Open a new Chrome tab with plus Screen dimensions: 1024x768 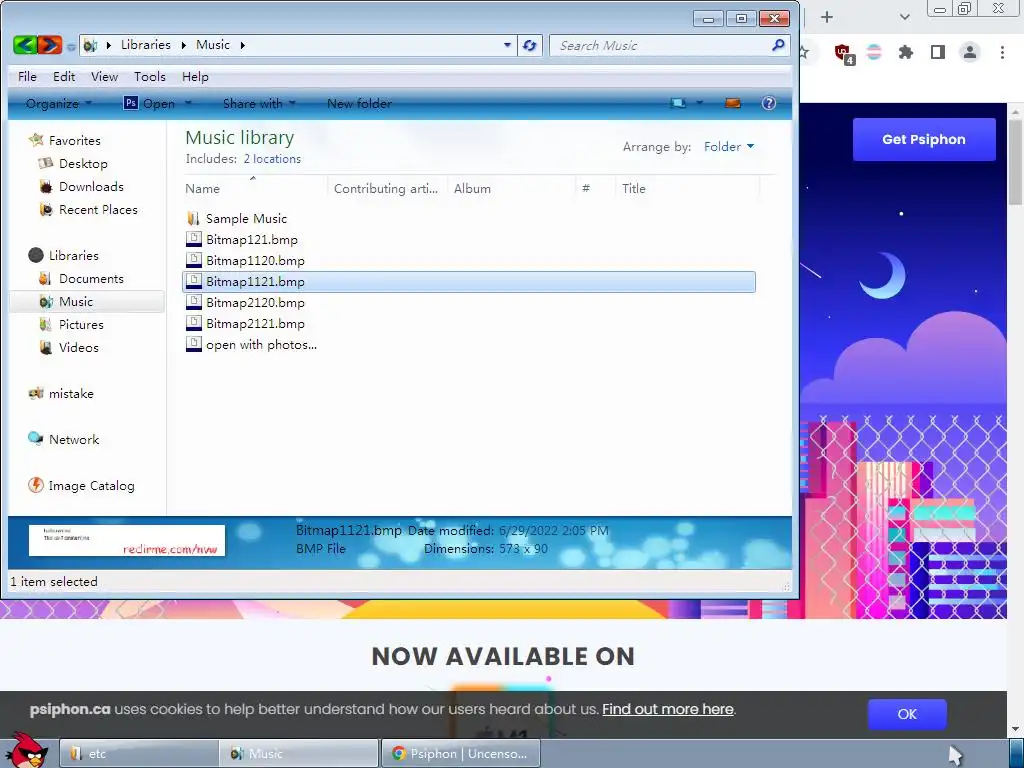tap(827, 17)
